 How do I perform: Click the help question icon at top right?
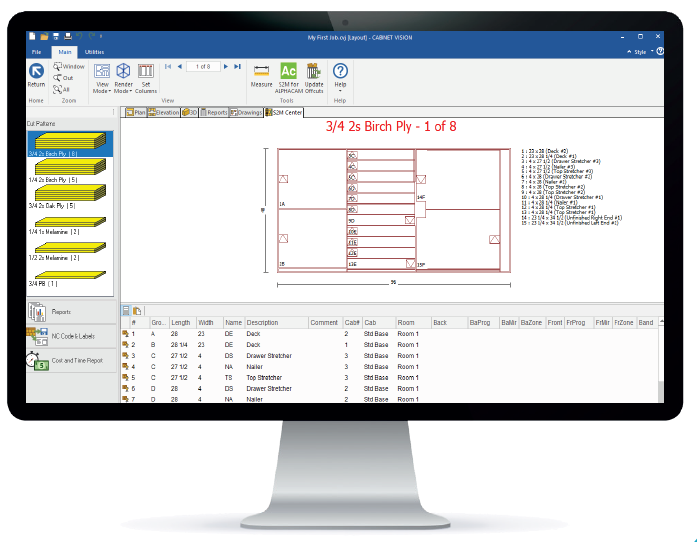click(660, 52)
